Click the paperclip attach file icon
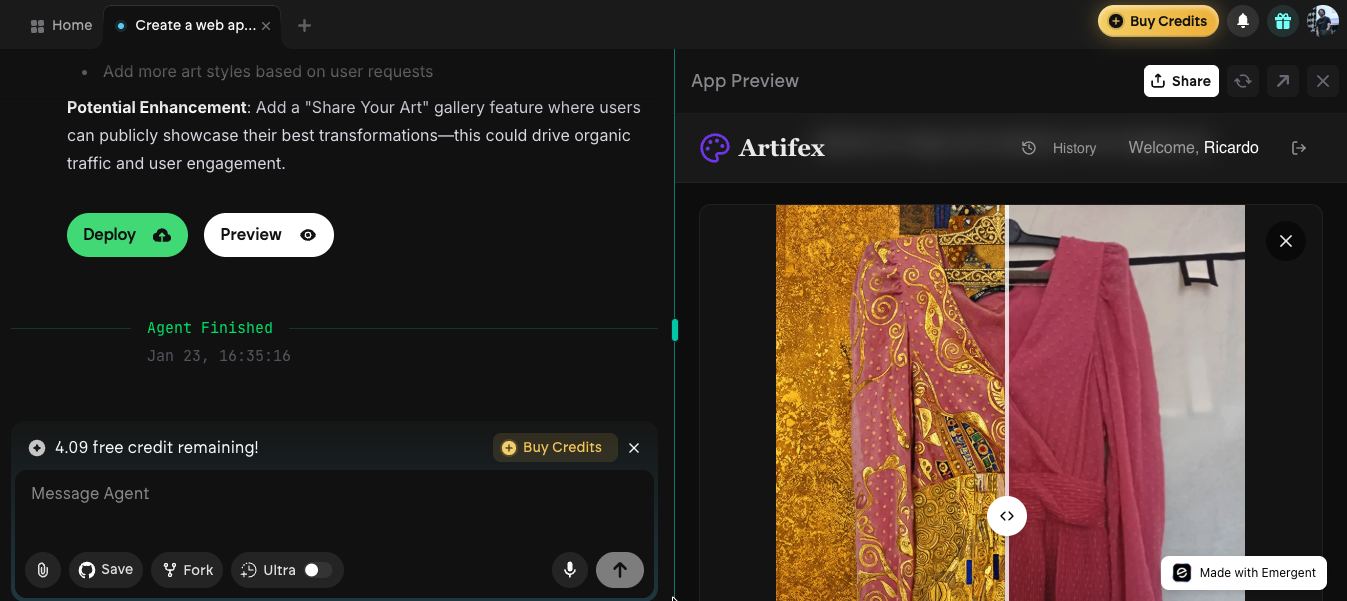The width and height of the screenshot is (1347, 601). (43, 570)
